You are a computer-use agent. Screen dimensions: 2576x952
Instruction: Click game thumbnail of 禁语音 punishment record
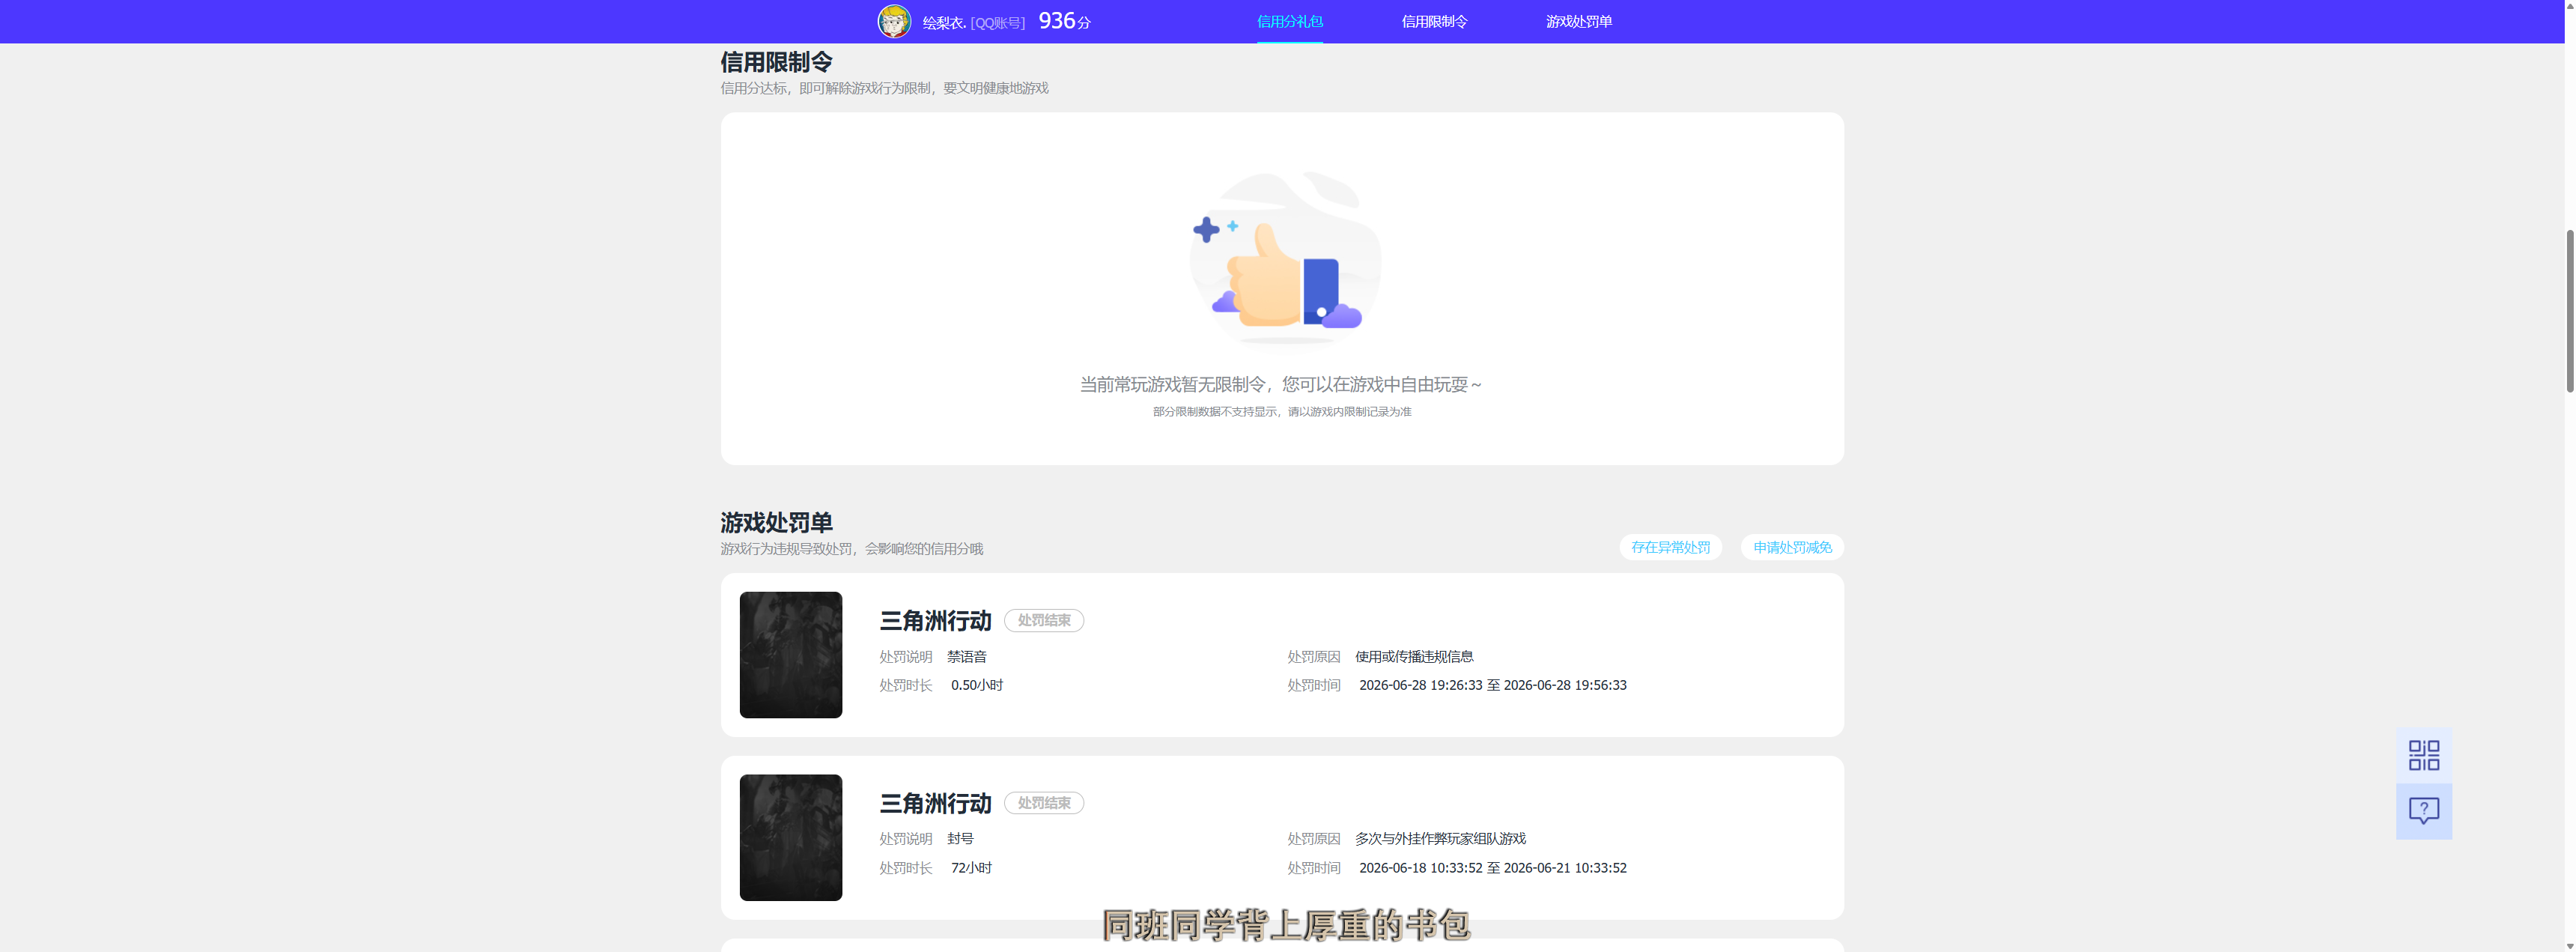click(791, 655)
